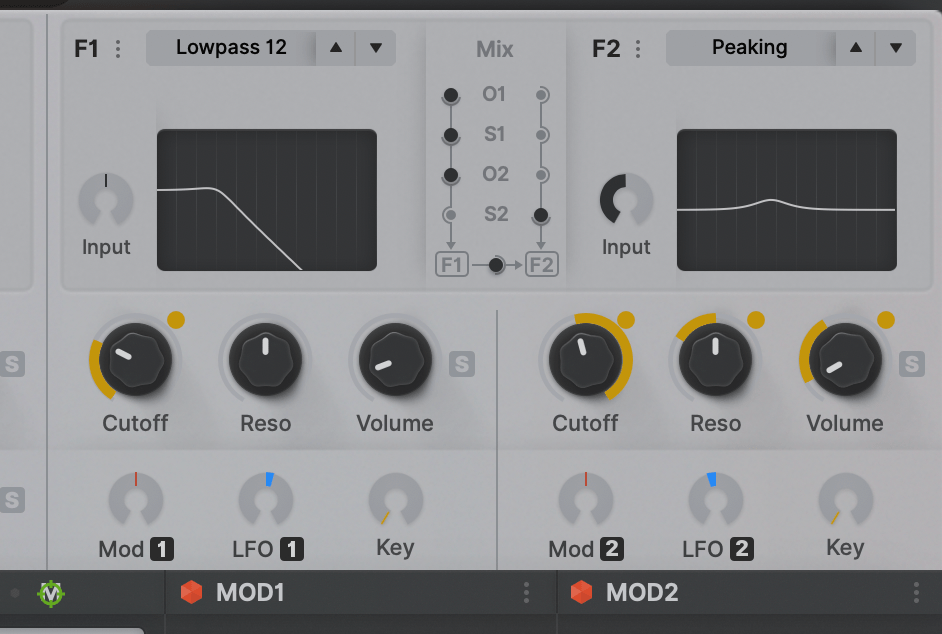Click the F1 Key tracking knob
Viewport: 942px width, 634px height.
click(396, 500)
